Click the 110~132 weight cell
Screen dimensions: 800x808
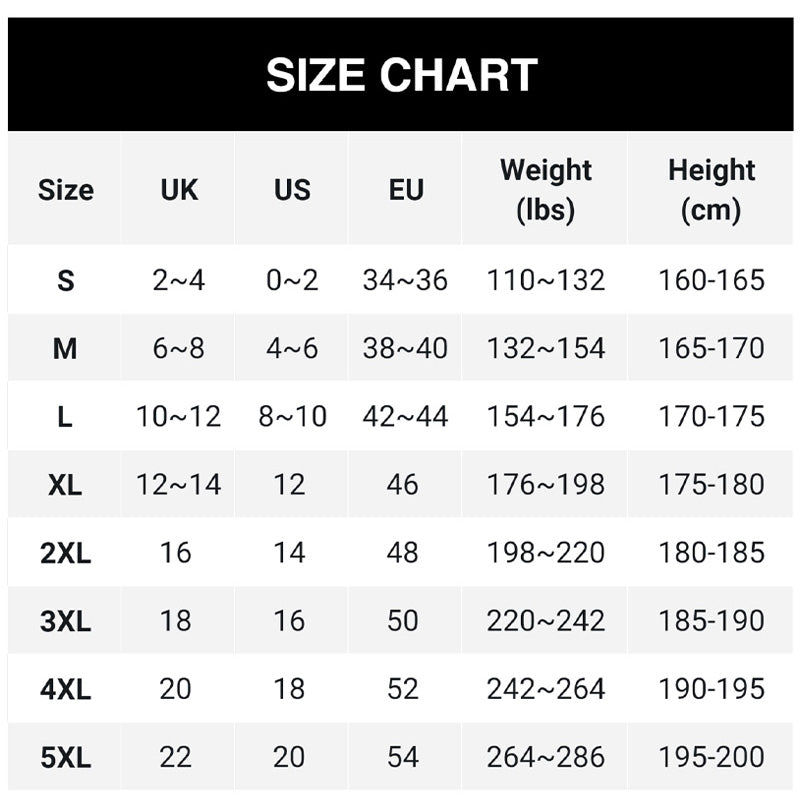tap(546, 280)
